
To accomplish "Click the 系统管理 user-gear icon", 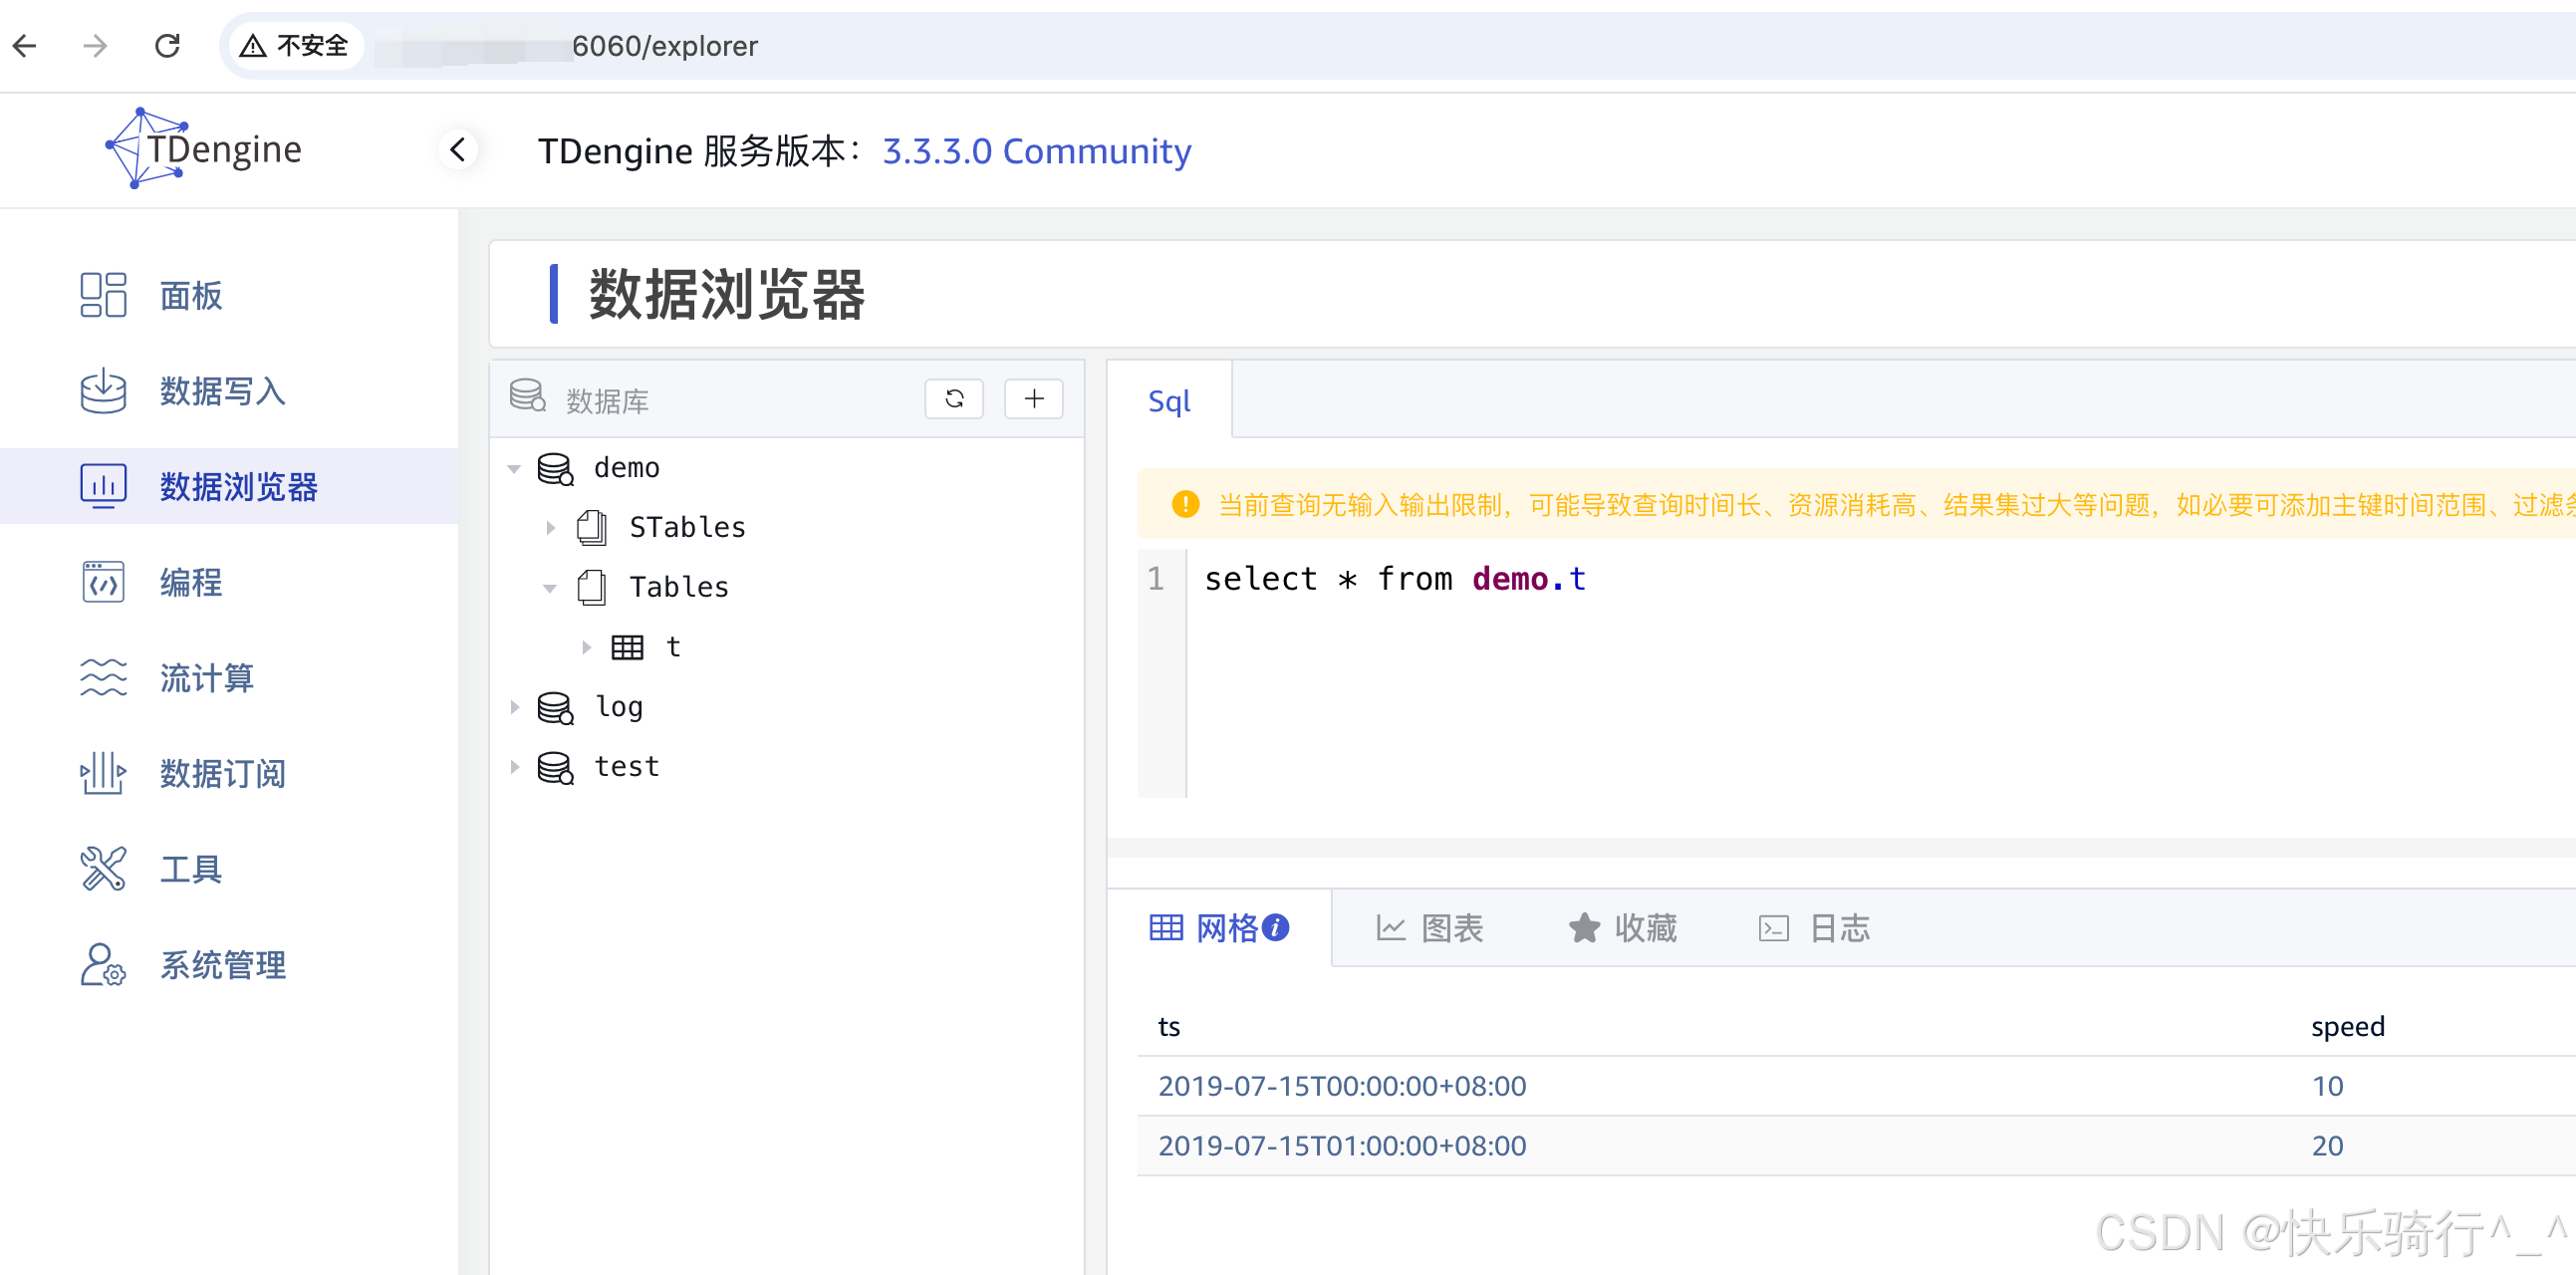I will [x=103, y=965].
